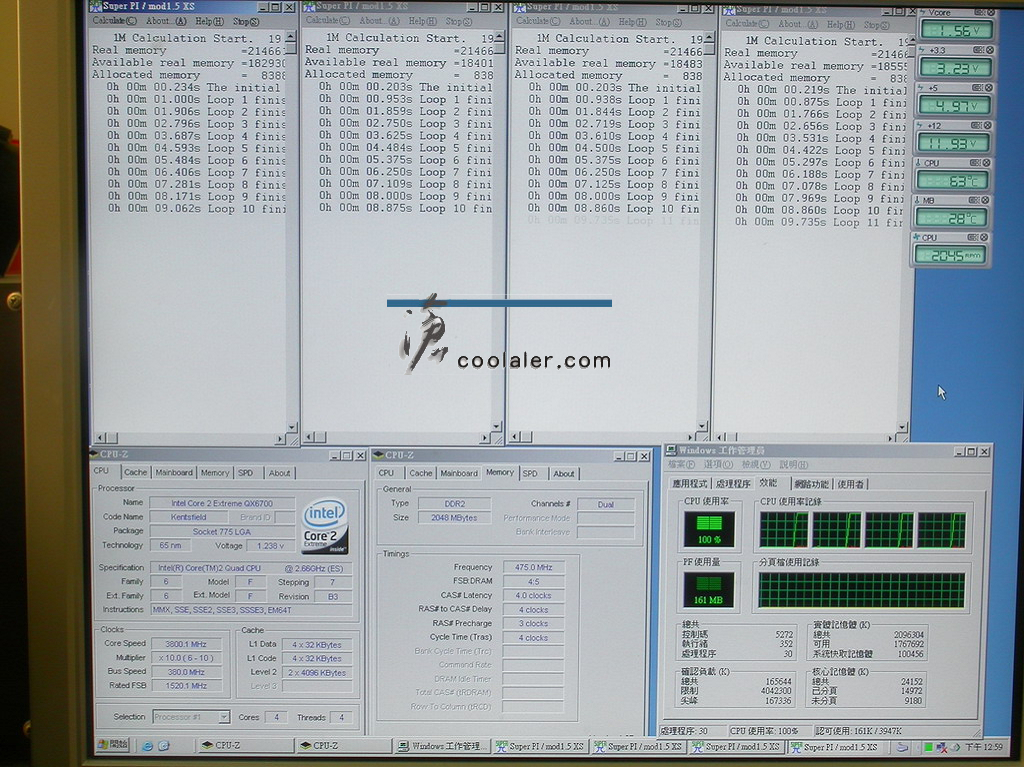Viewport: 1024px width, 768px height.
Task: Open settings icon on +12 voltage widget
Action: point(977,125)
